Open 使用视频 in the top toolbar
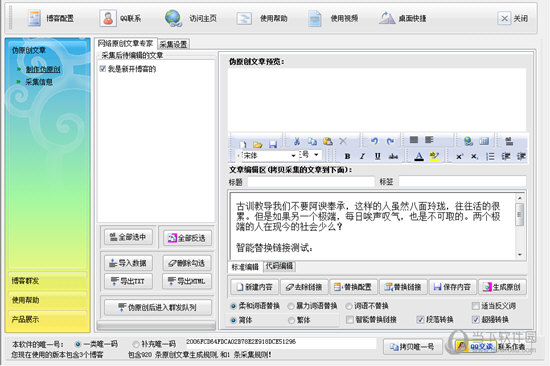Image resolution: width=550 pixels, height=366 pixels. click(x=333, y=18)
